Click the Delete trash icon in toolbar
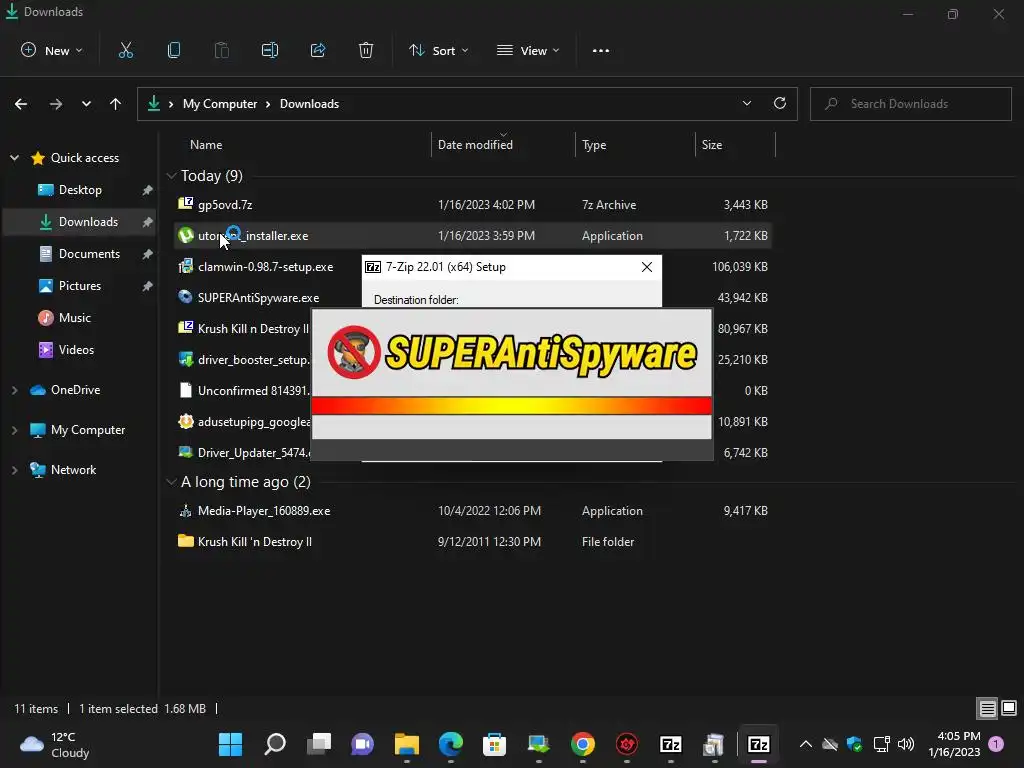 point(366,50)
